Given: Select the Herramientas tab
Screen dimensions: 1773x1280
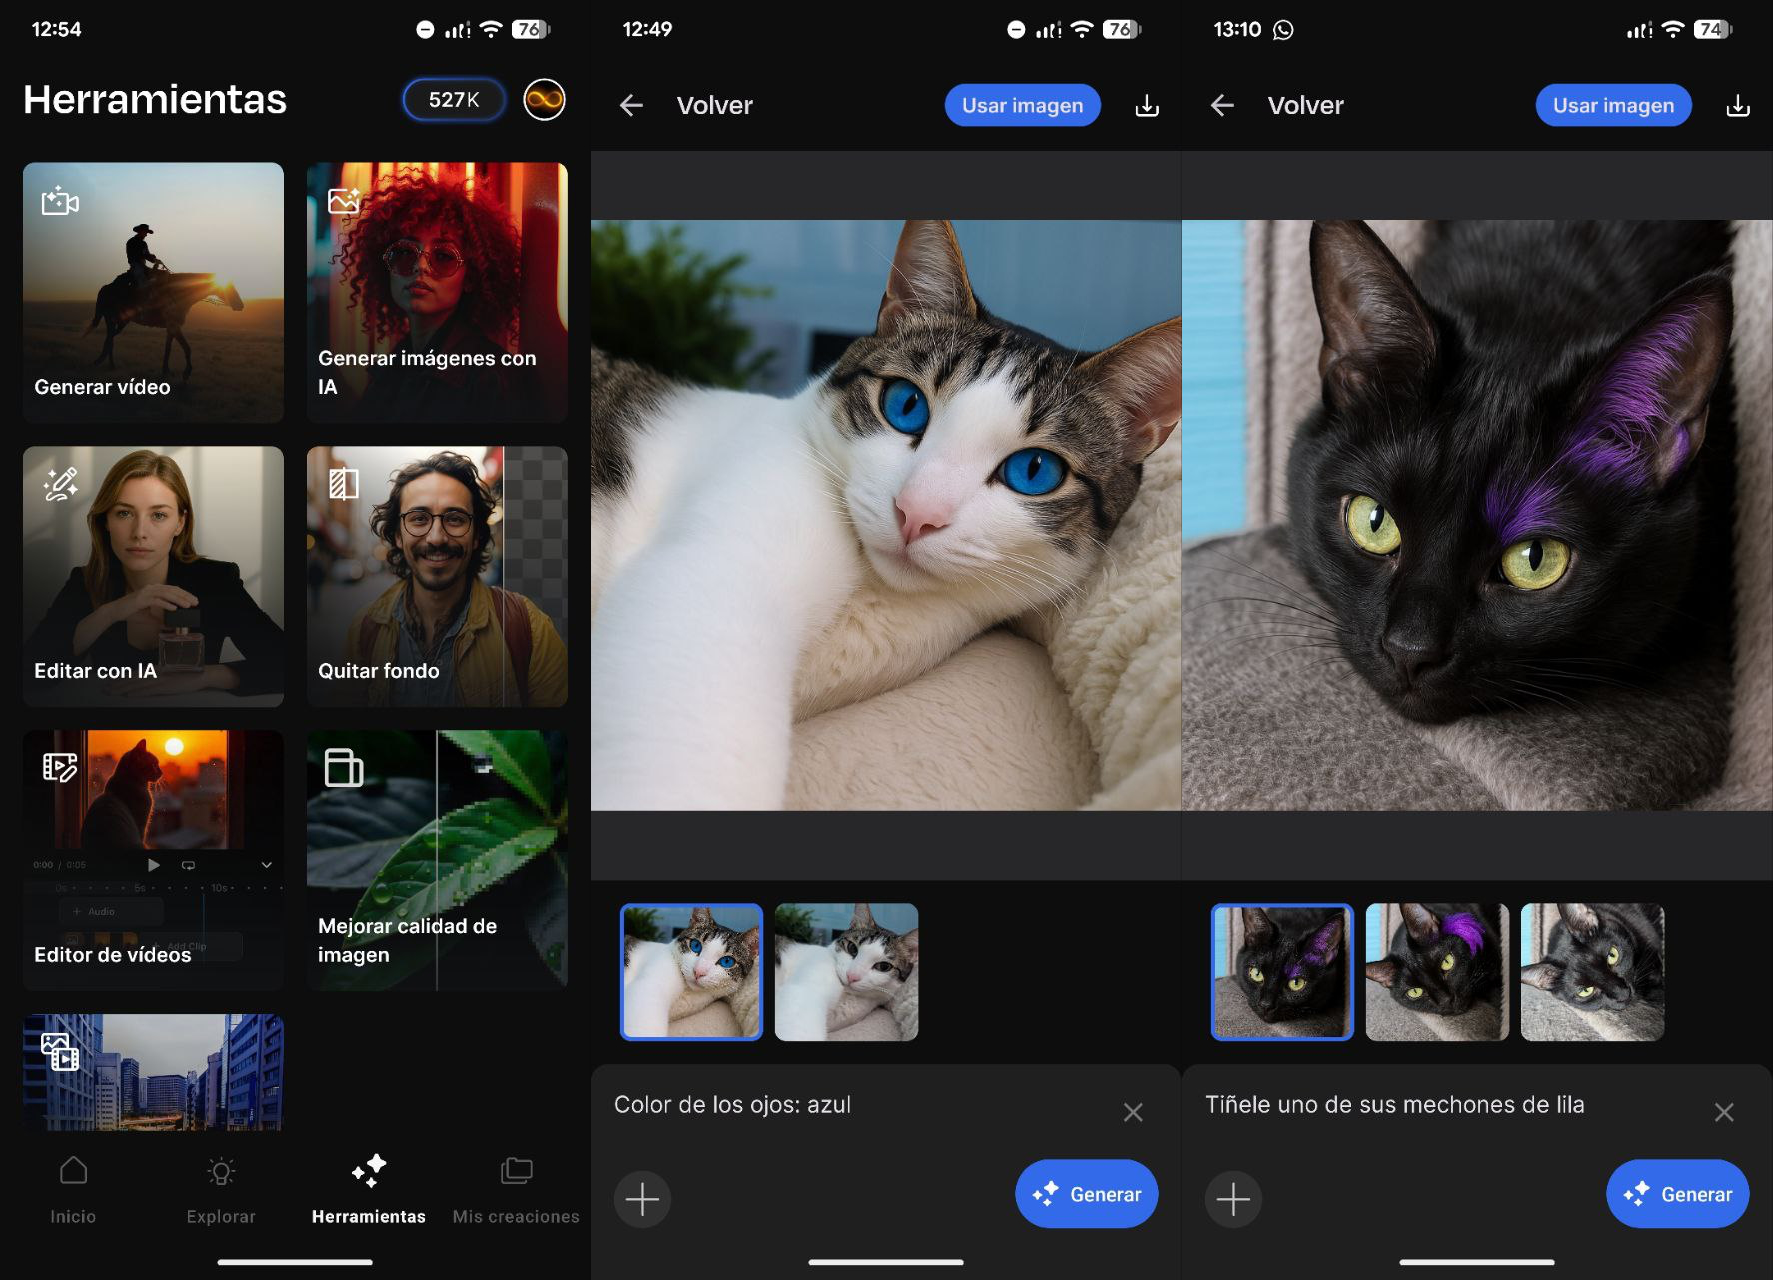Looking at the screenshot, I should point(368,1190).
